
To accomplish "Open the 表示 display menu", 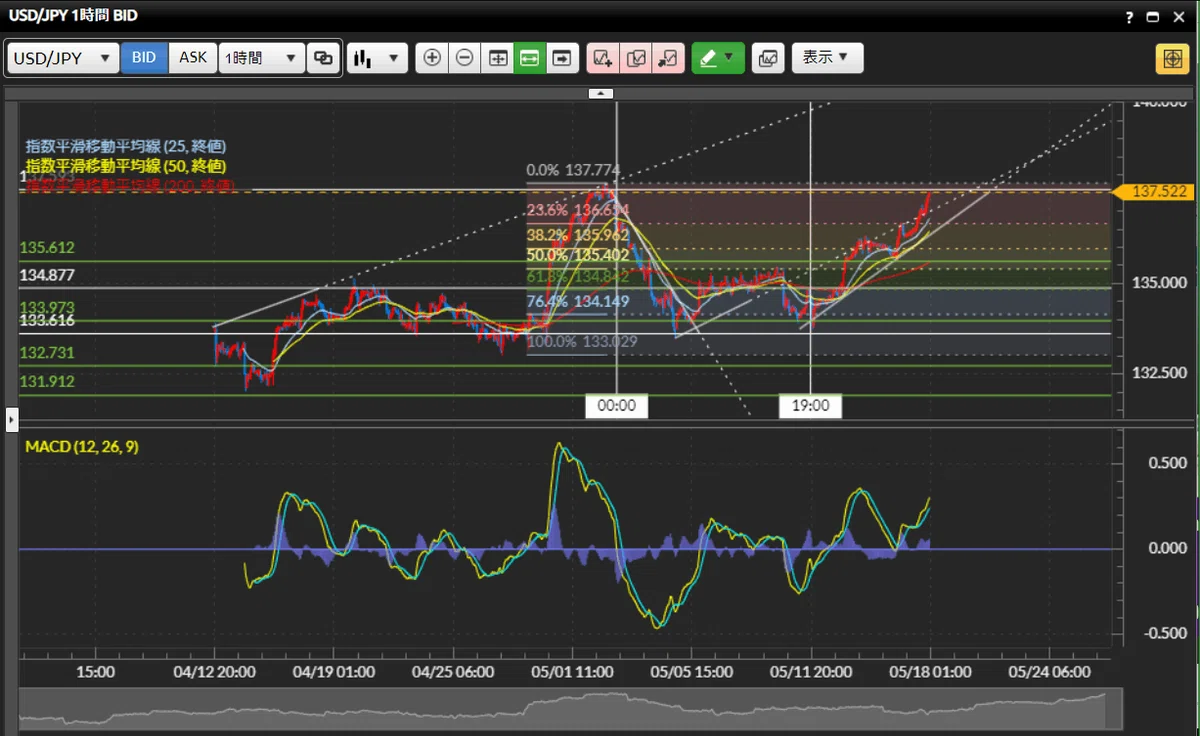I will pos(827,58).
